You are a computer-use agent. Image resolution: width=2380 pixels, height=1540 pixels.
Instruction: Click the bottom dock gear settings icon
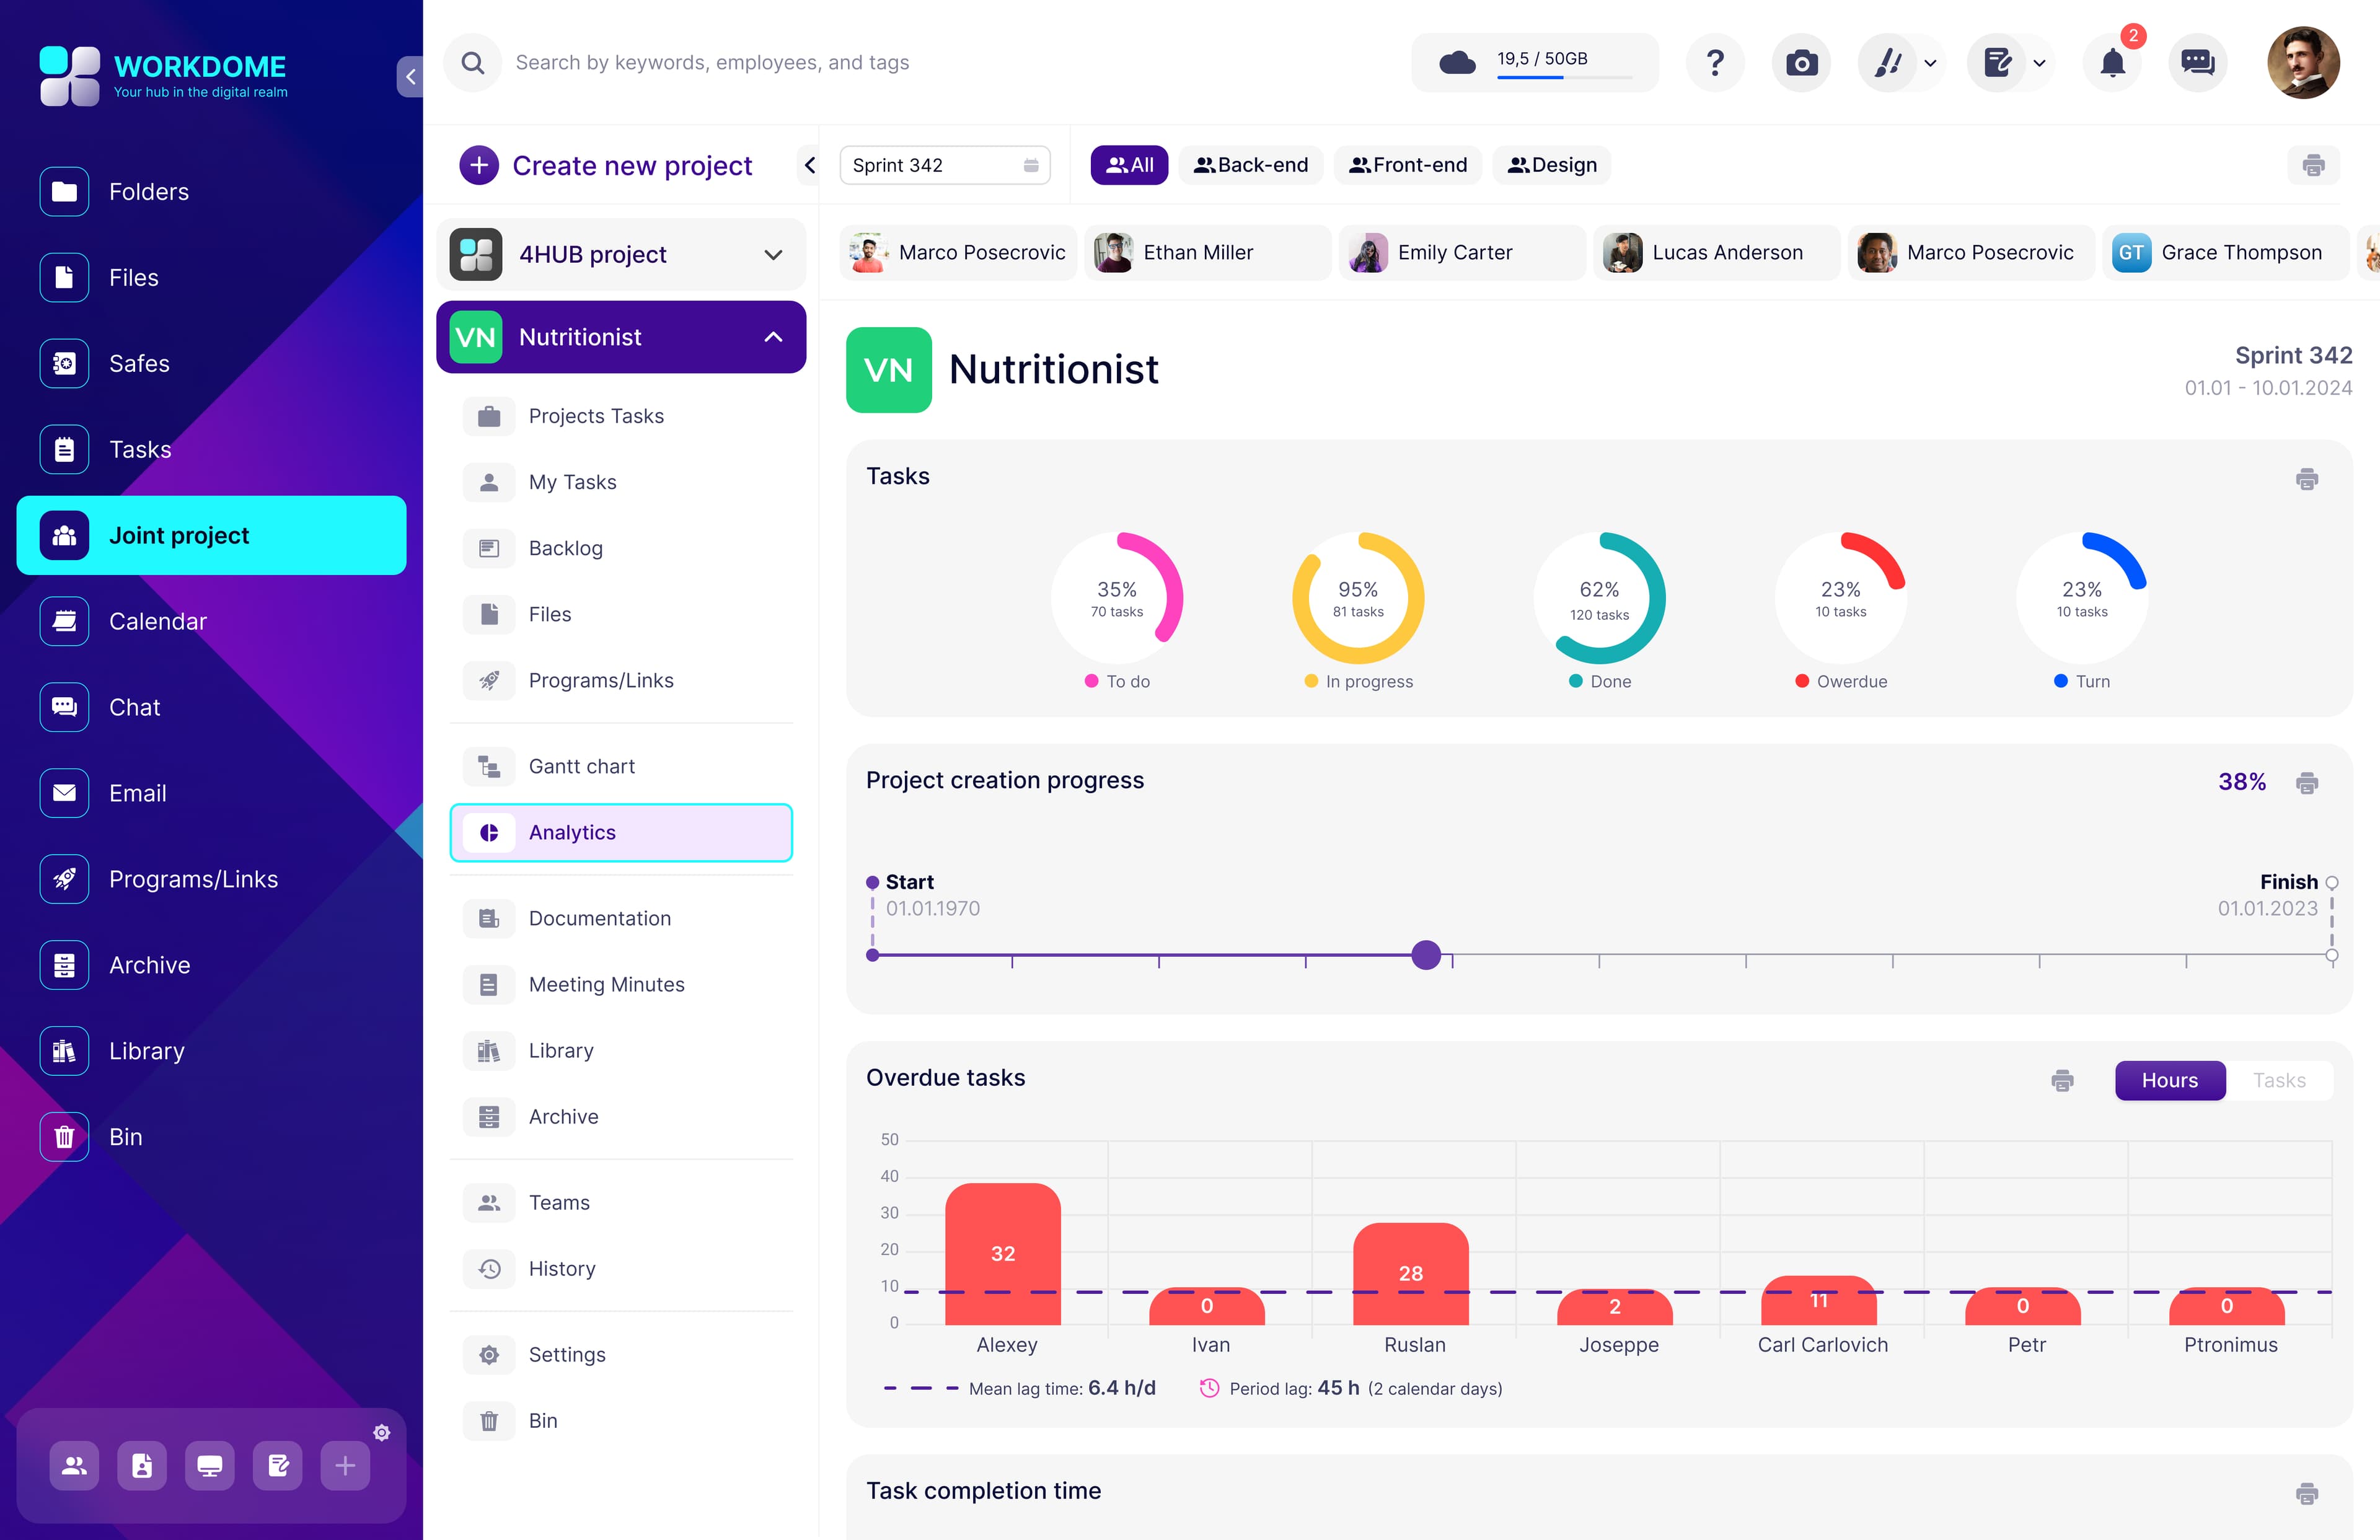click(381, 1432)
